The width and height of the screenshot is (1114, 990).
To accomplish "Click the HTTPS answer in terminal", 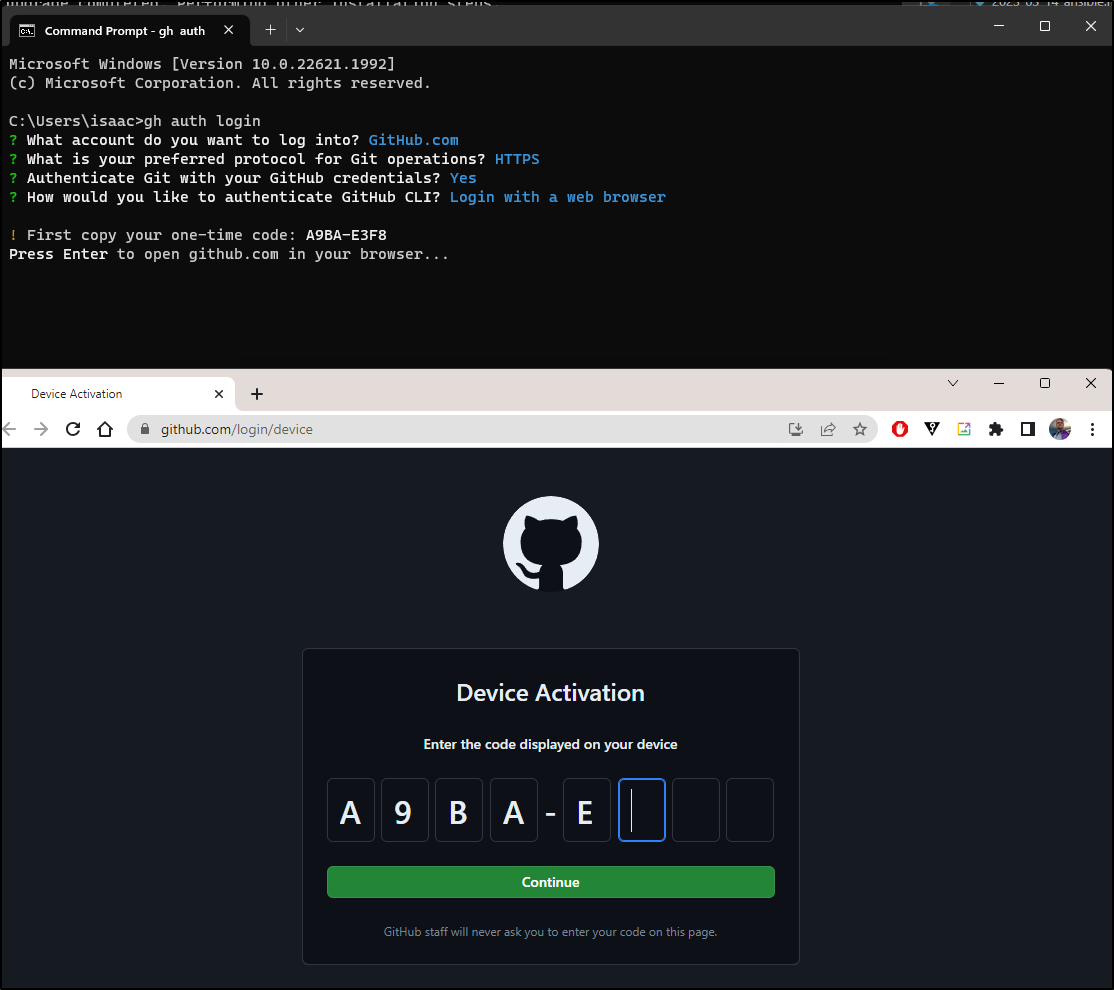I will (517, 159).
